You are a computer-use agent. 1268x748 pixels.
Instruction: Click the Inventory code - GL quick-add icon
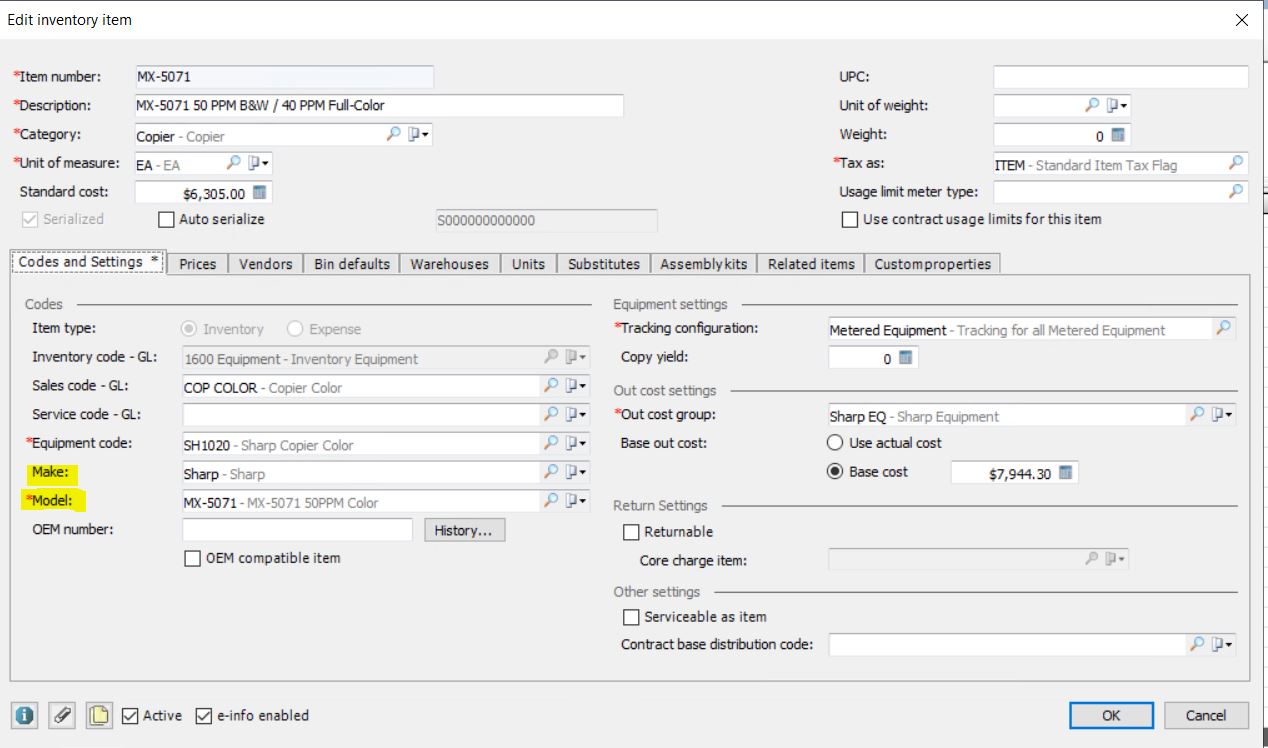tap(576, 357)
